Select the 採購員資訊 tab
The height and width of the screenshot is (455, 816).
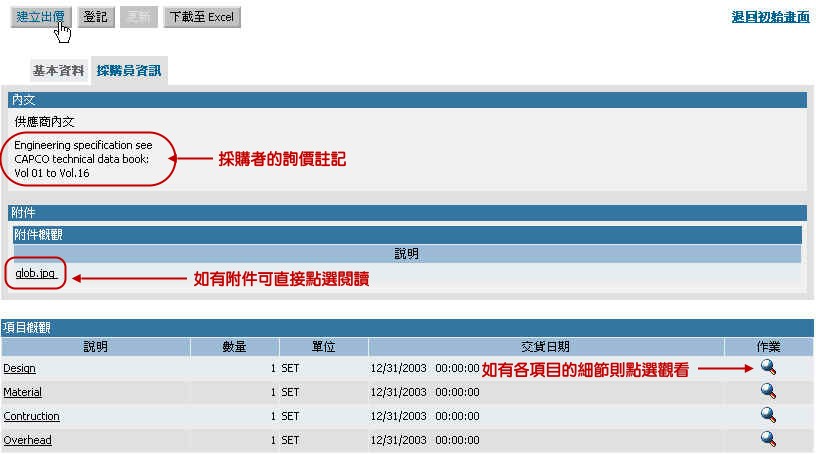click(x=129, y=71)
